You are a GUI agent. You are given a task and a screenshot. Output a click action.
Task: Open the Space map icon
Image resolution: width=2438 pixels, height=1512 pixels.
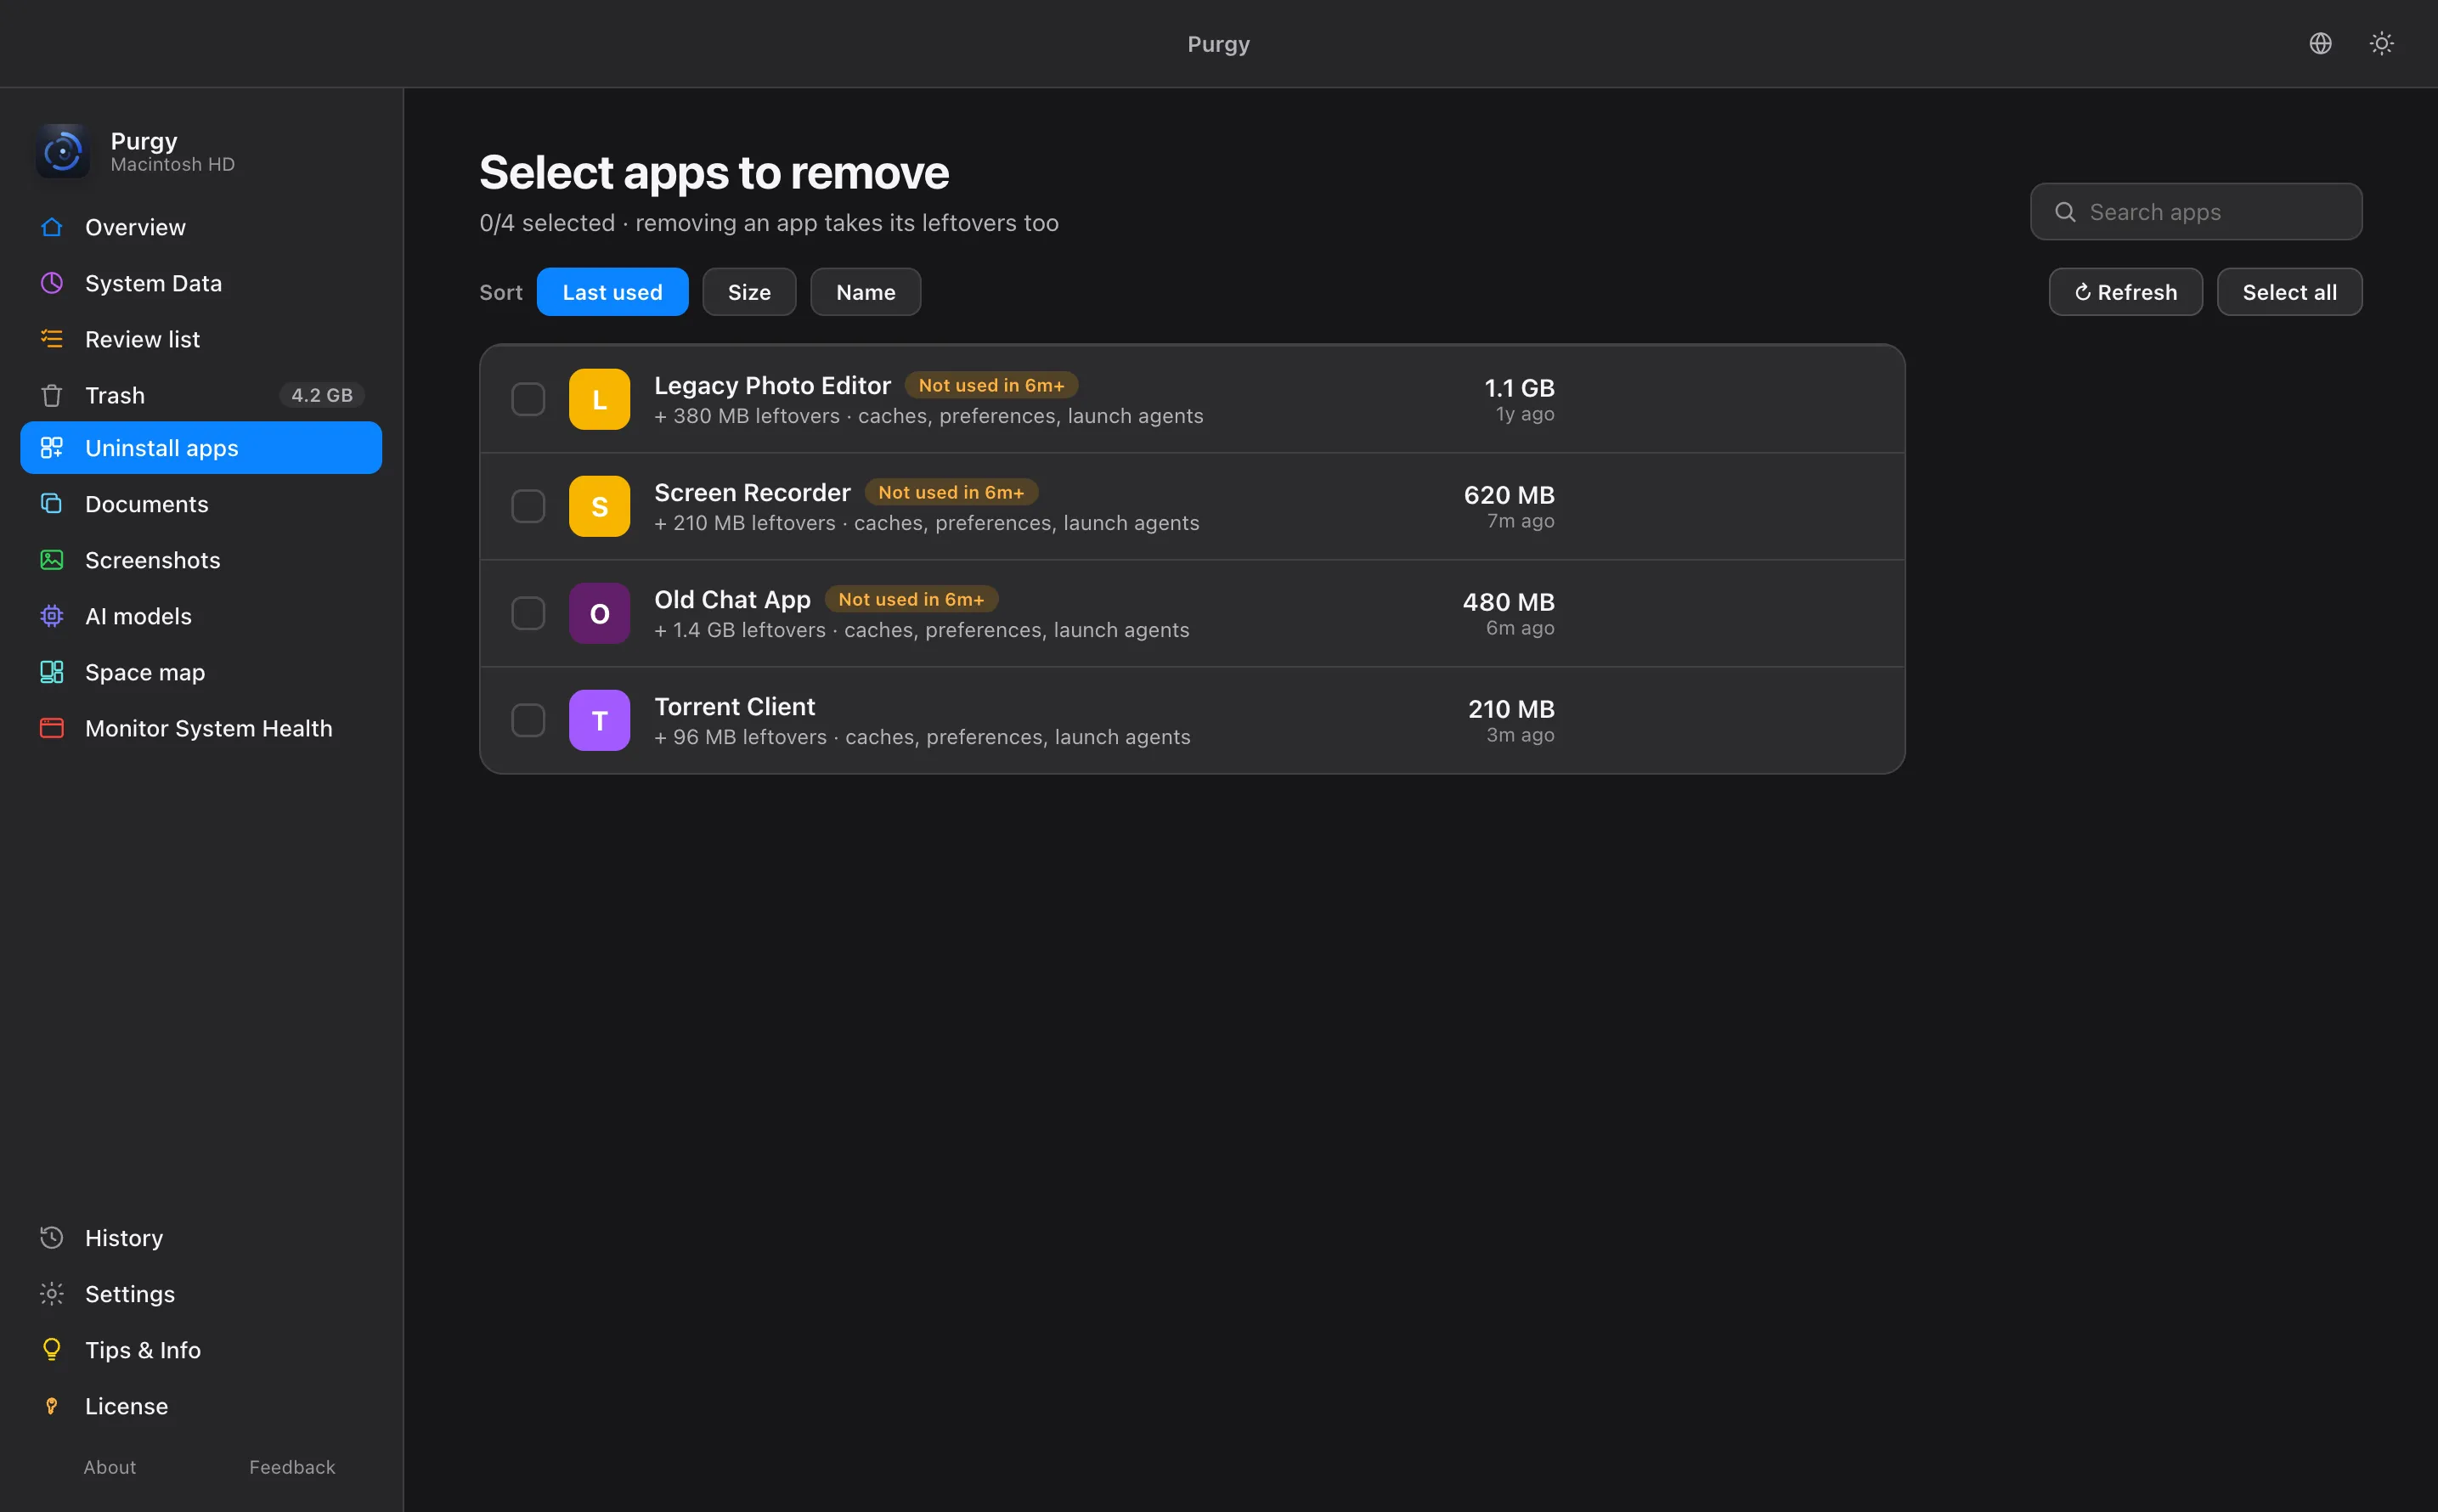[52, 672]
